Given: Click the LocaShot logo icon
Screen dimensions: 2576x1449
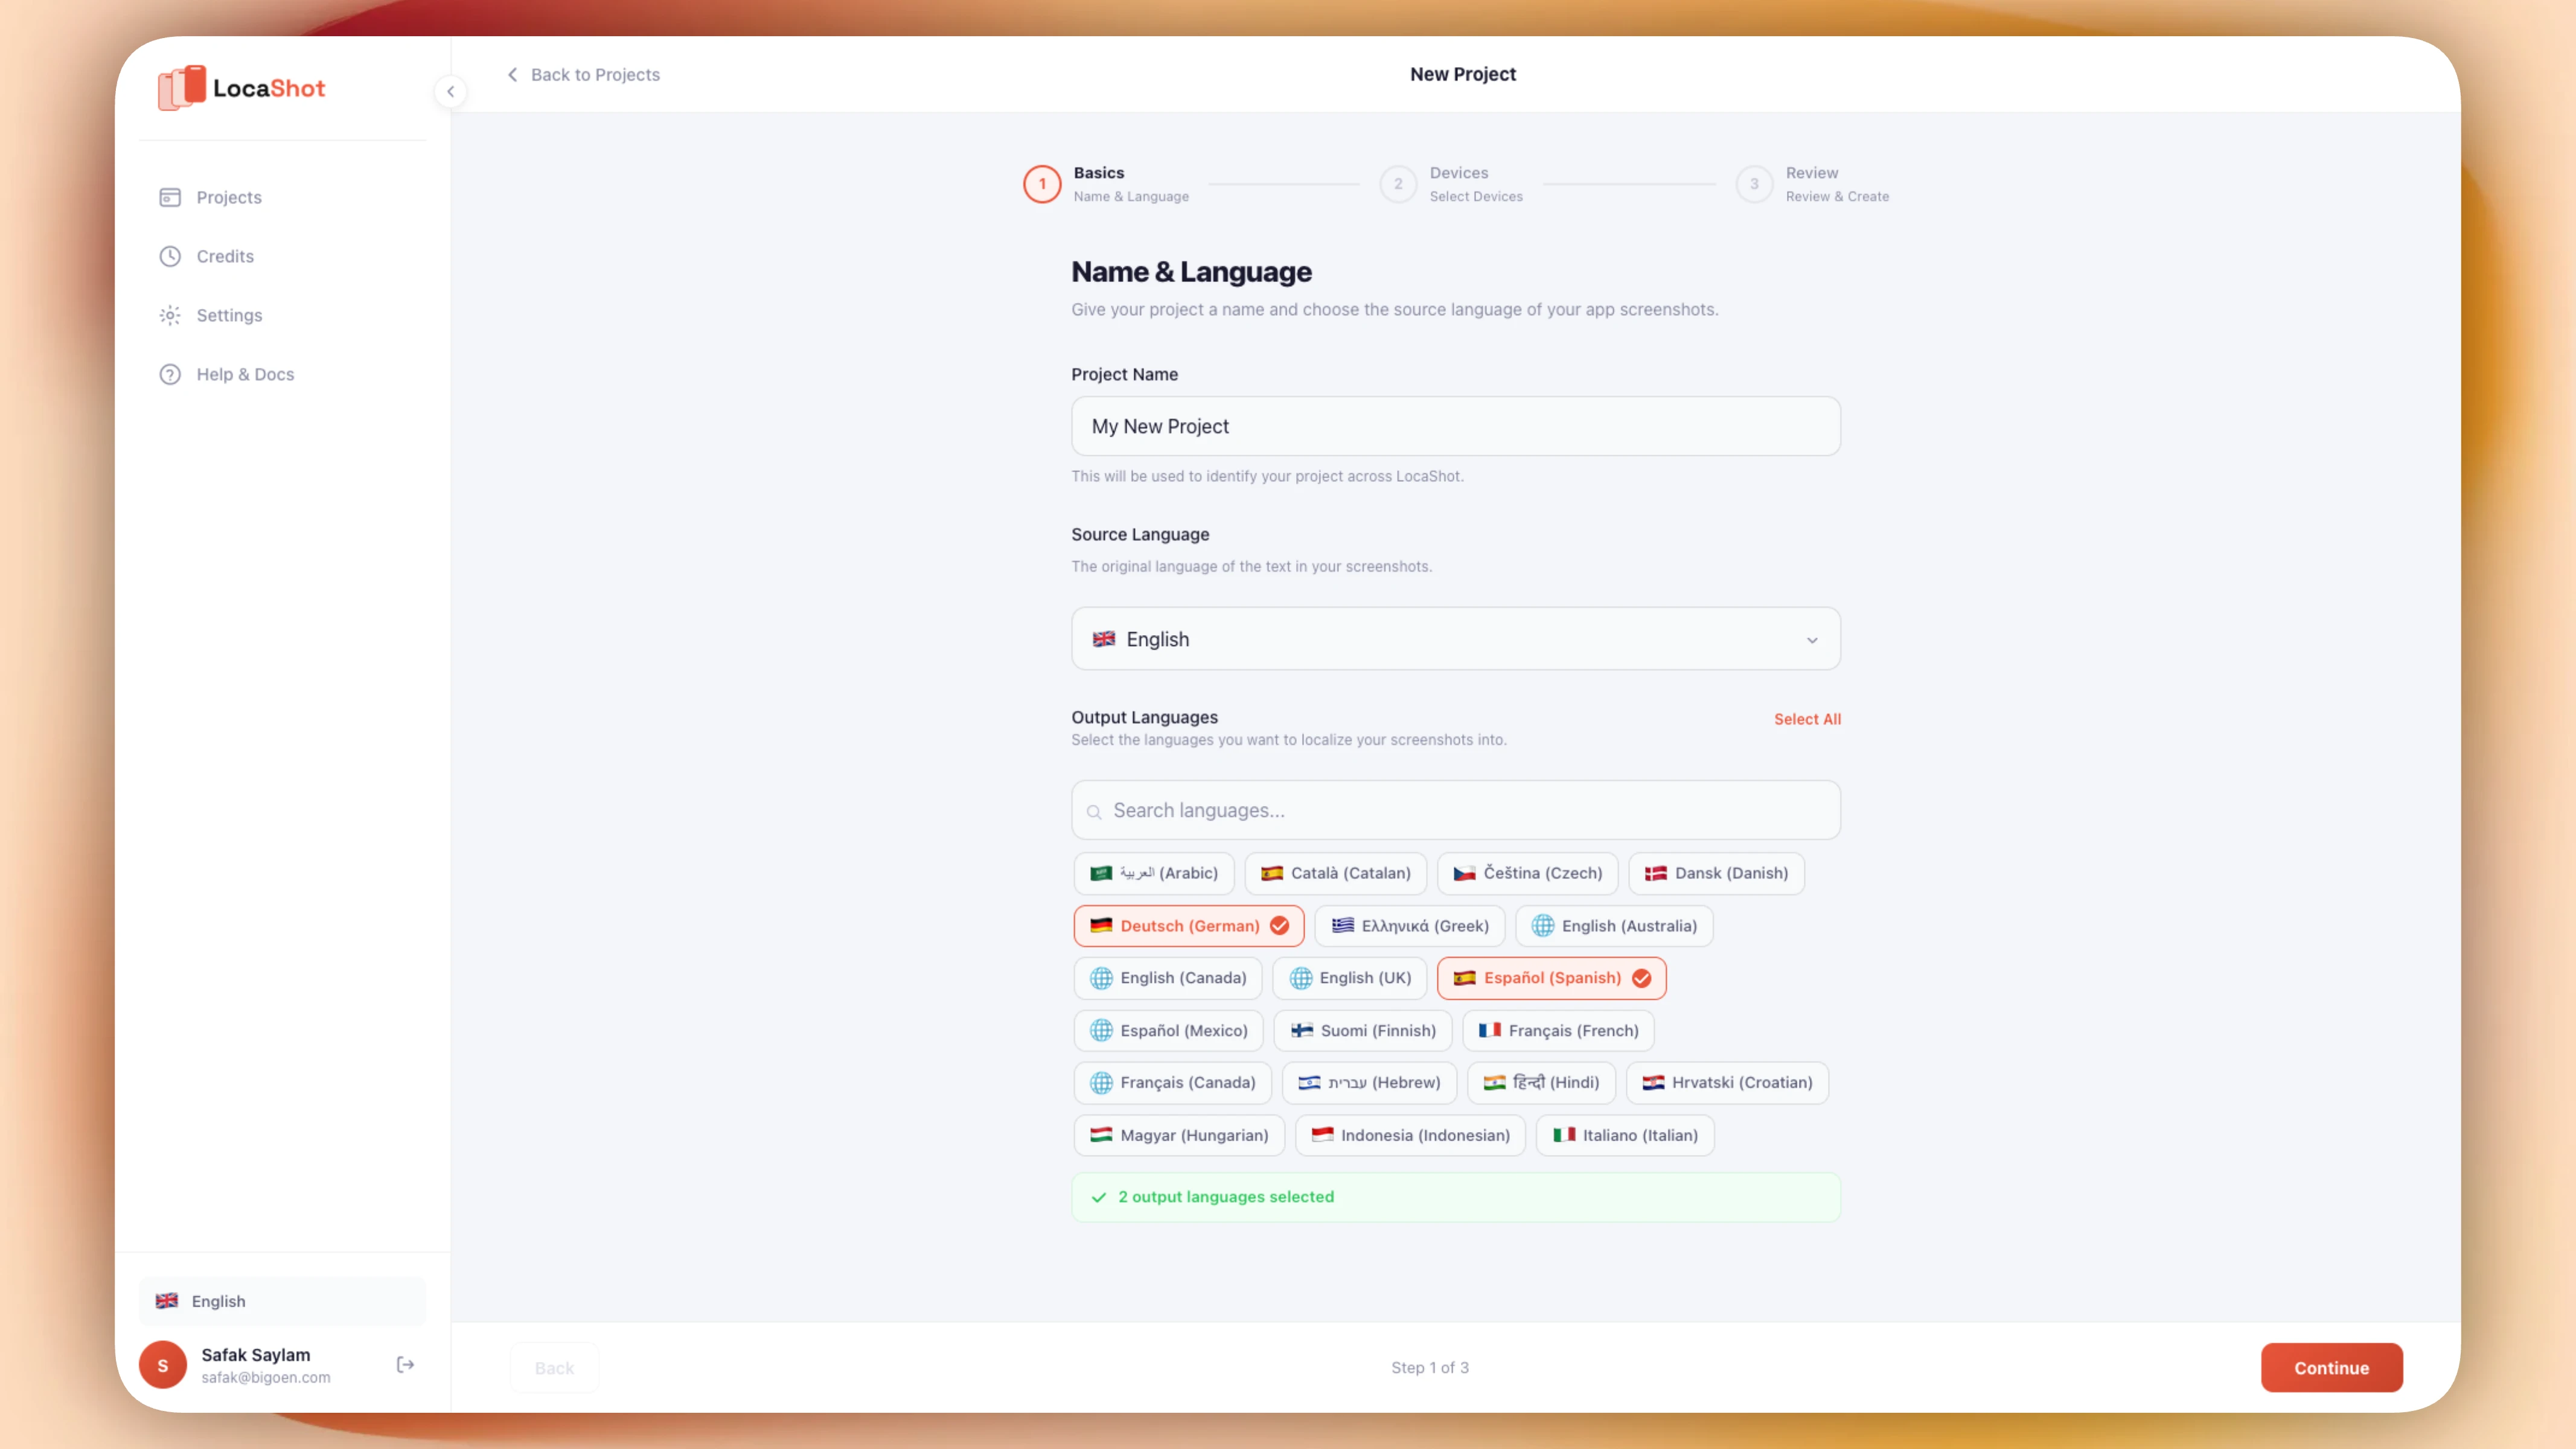Looking at the screenshot, I should pyautogui.click(x=182, y=88).
